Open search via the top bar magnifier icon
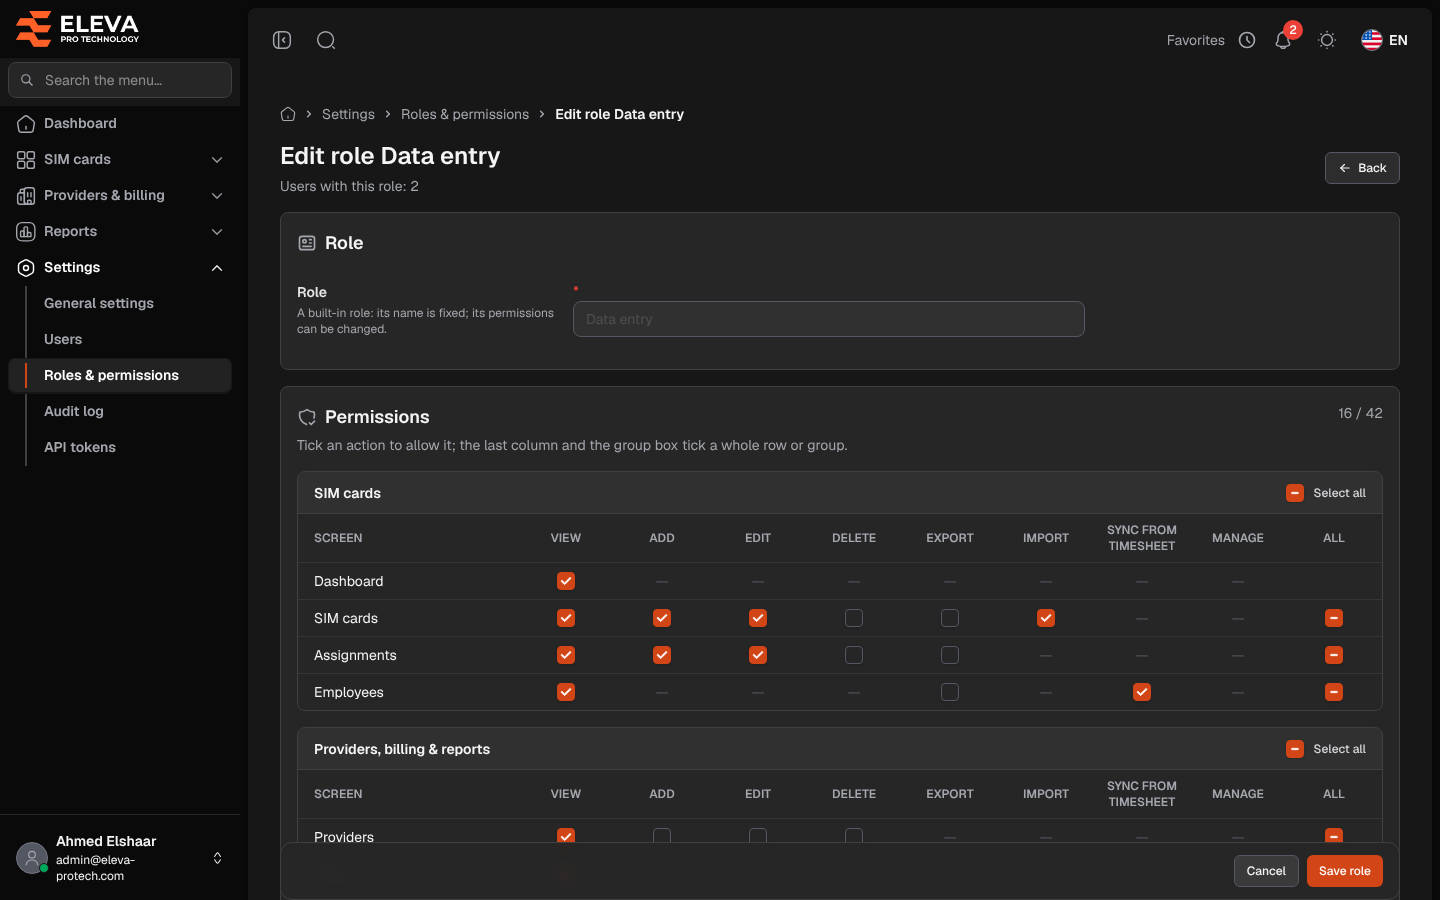Screen dimensions: 1440x900 326,40
